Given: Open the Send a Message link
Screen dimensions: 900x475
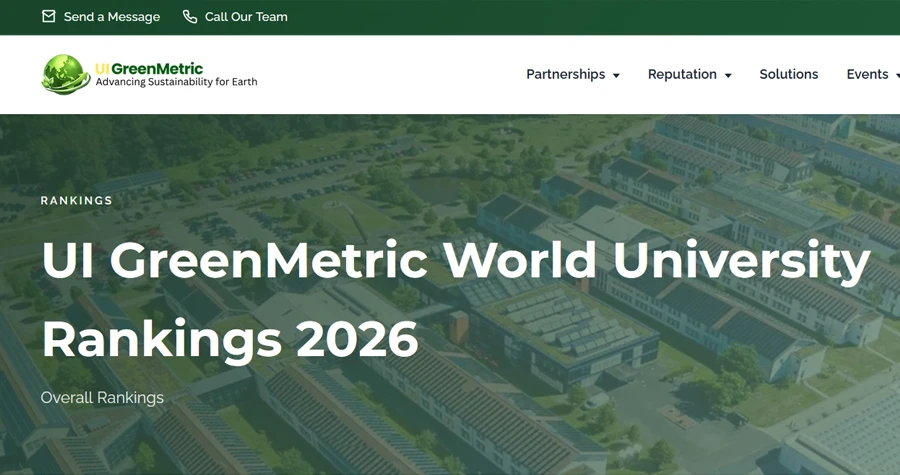Looking at the screenshot, I should 112,17.
